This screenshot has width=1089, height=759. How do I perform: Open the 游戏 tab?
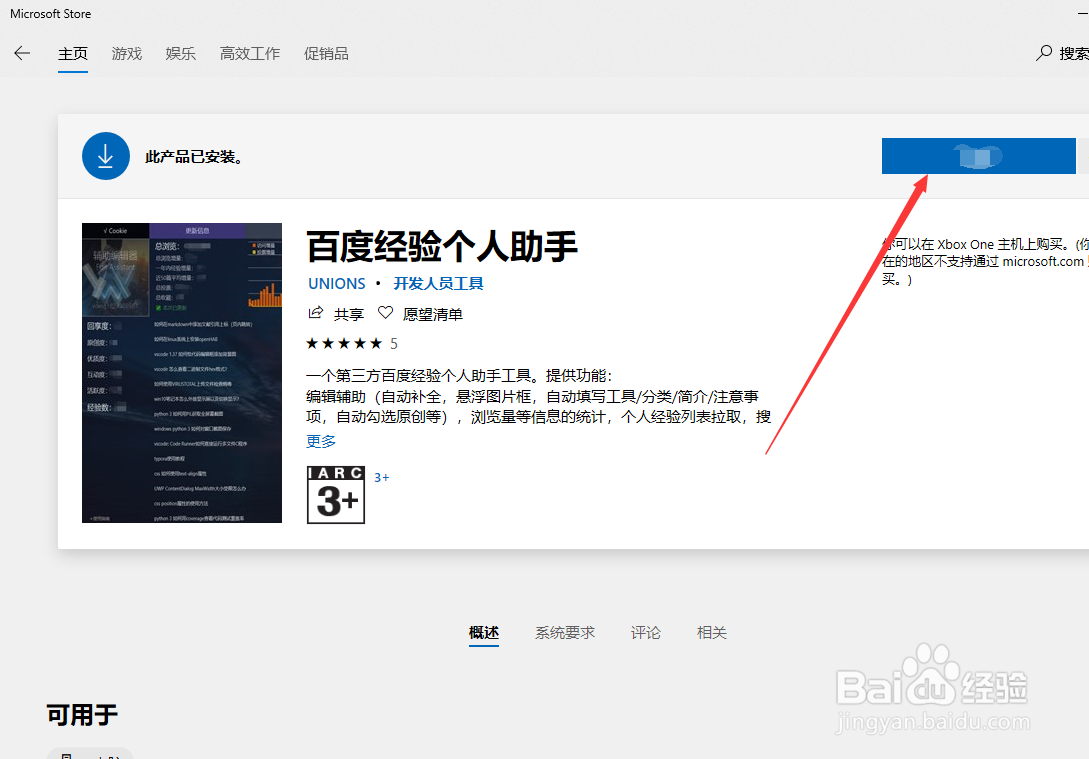[126, 53]
